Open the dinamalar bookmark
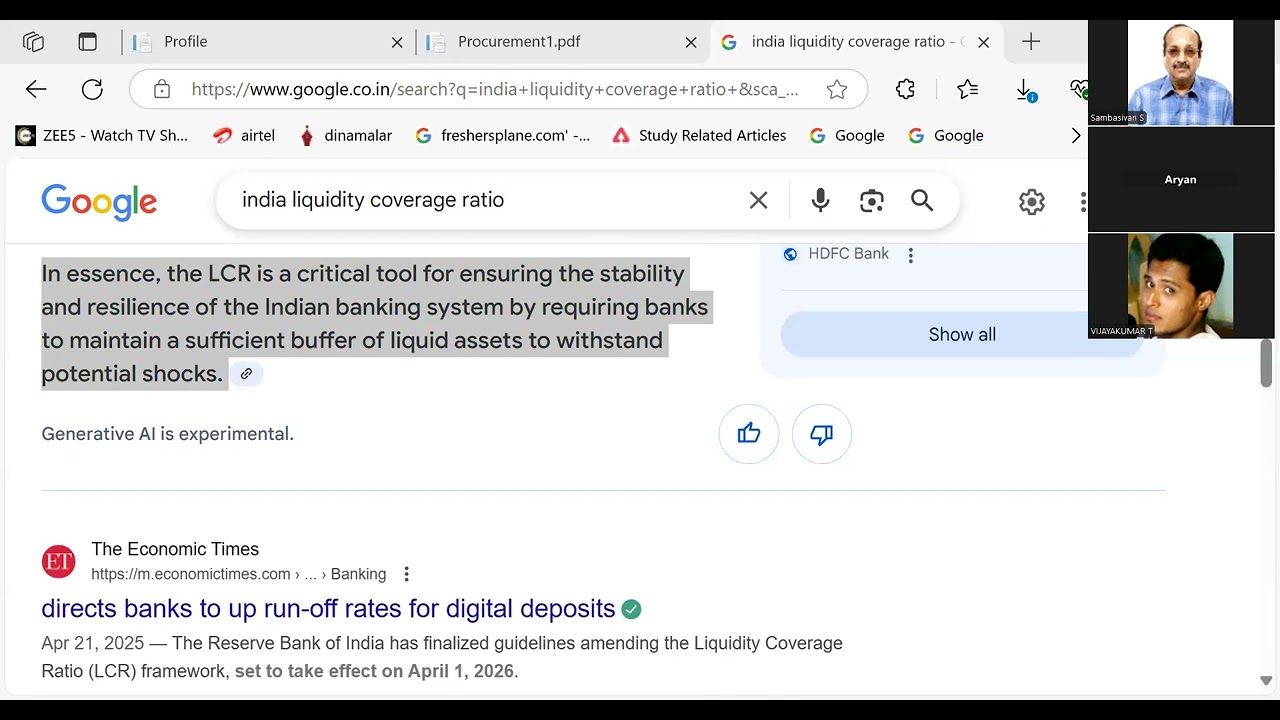 tap(345, 136)
